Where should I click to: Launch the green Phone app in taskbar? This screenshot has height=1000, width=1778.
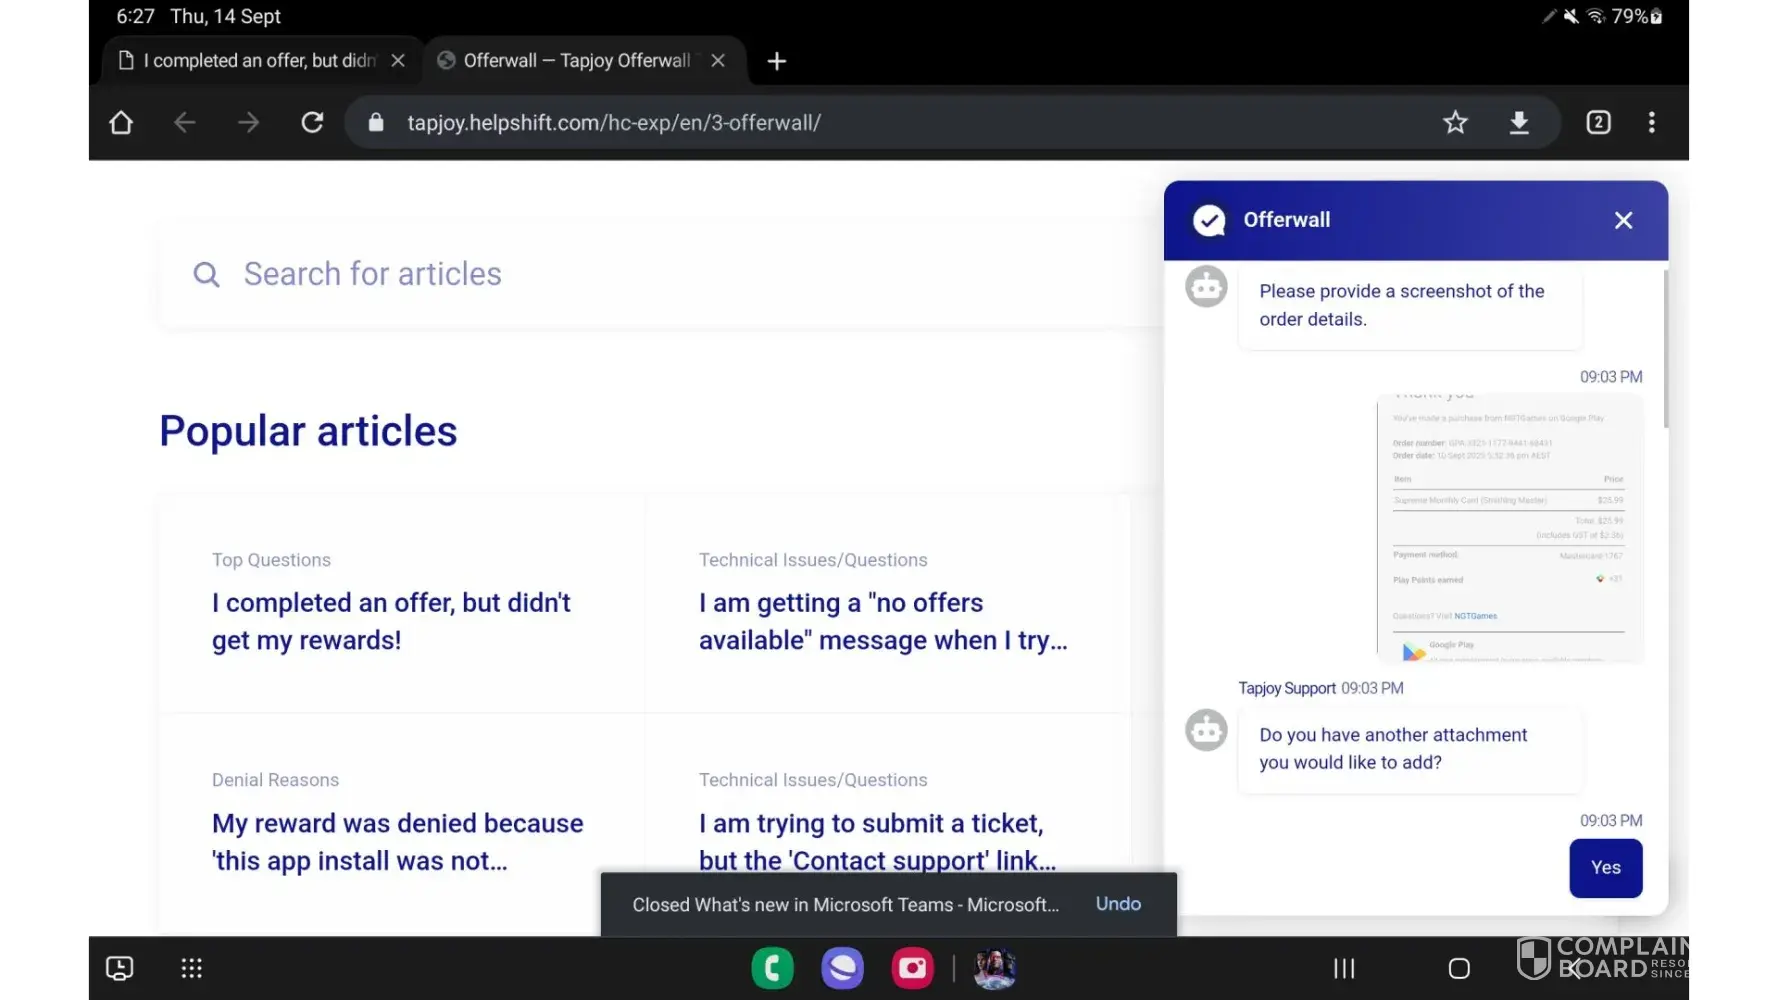coord(772,968)
